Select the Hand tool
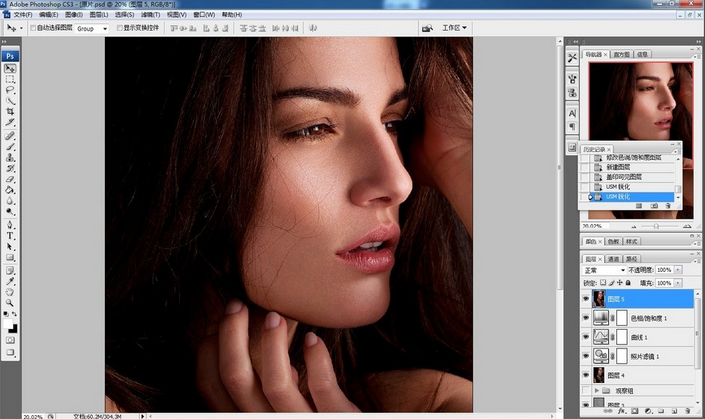Viewport: 705px width, 419px height. pyautogui.click(x=10, y=292)
